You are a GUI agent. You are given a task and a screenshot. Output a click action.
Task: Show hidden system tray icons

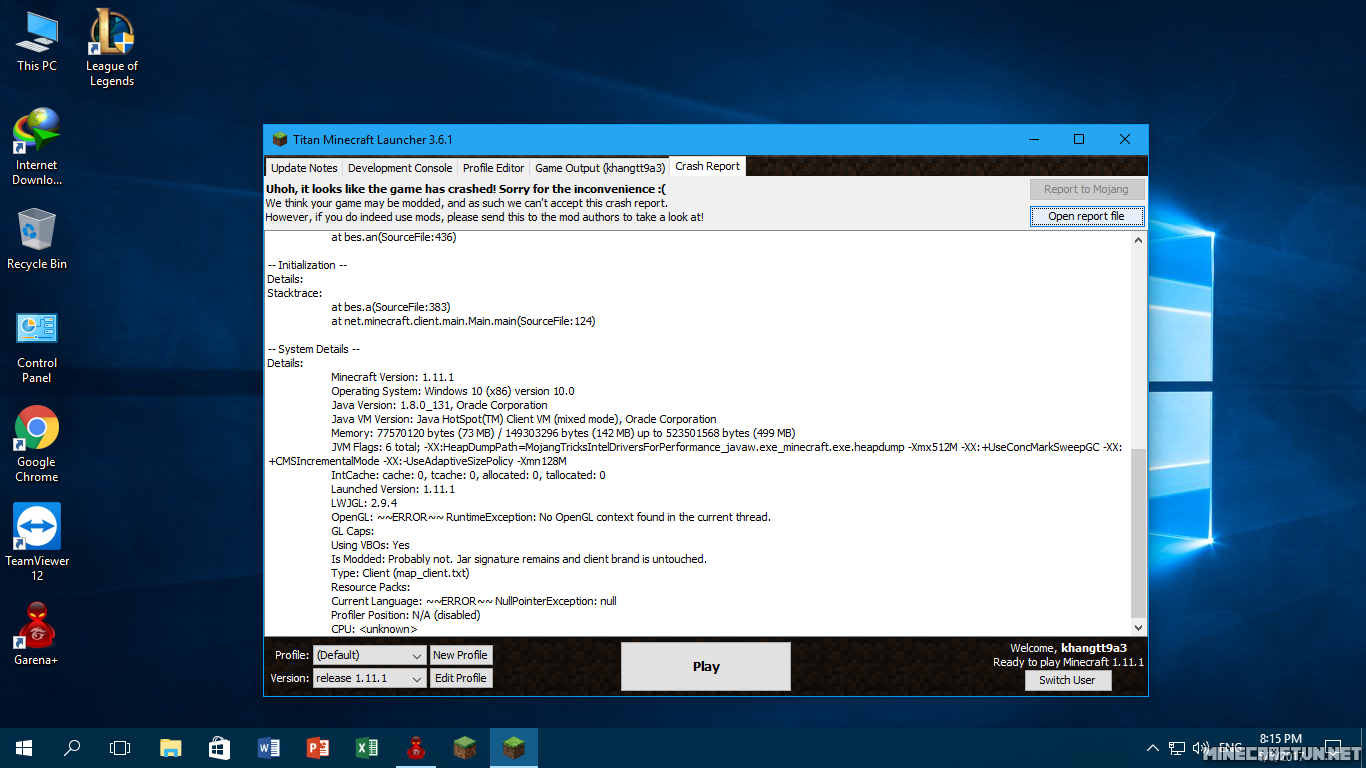click(1153, 748)
